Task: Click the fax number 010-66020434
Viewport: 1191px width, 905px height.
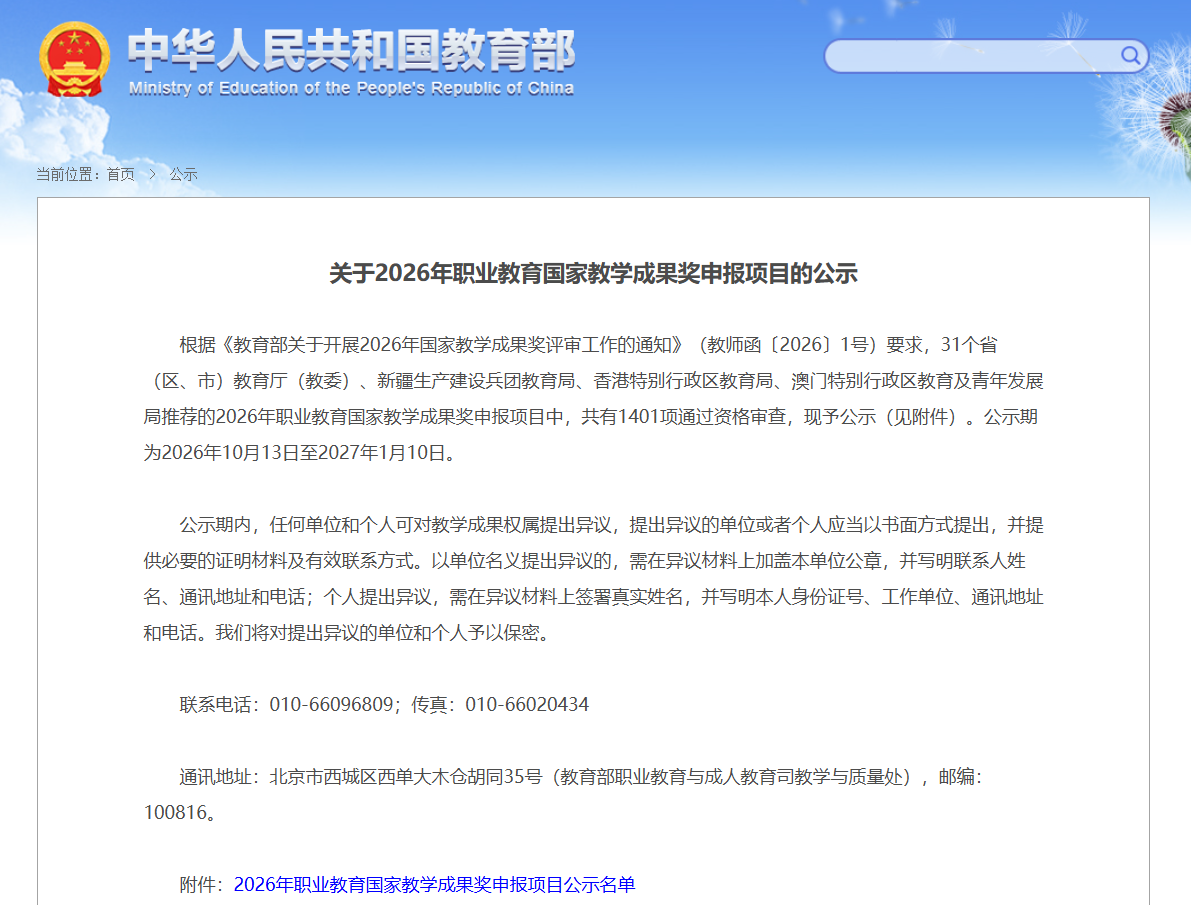Action: (x=527, y=704)
